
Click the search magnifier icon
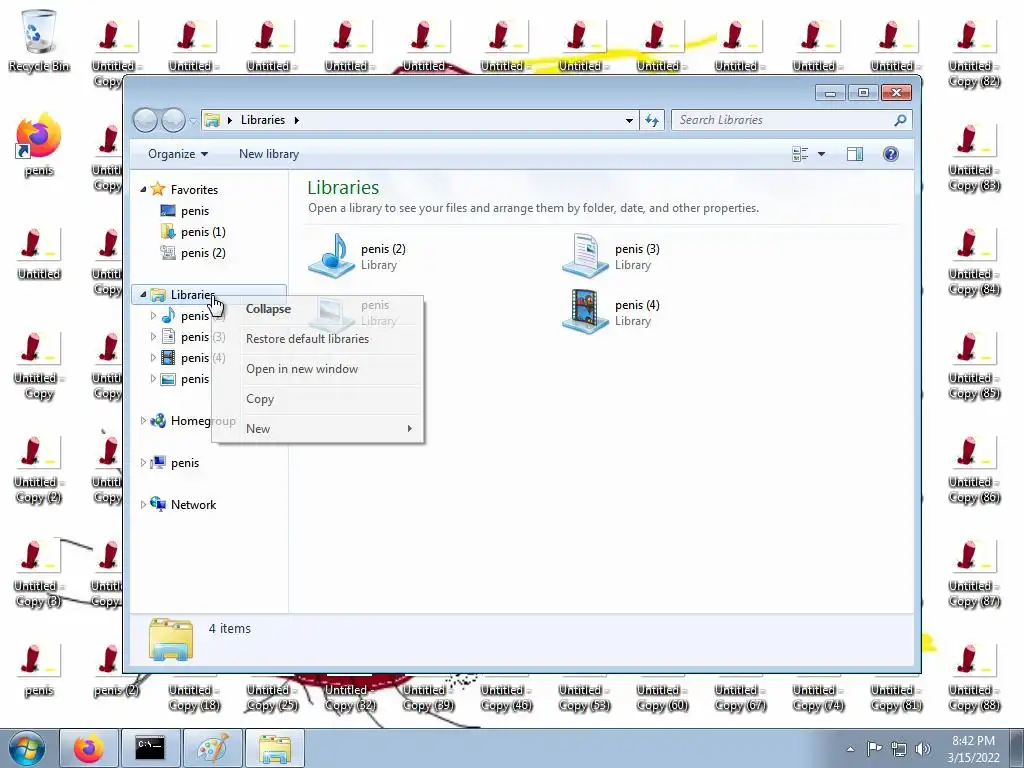click(900, 120)
